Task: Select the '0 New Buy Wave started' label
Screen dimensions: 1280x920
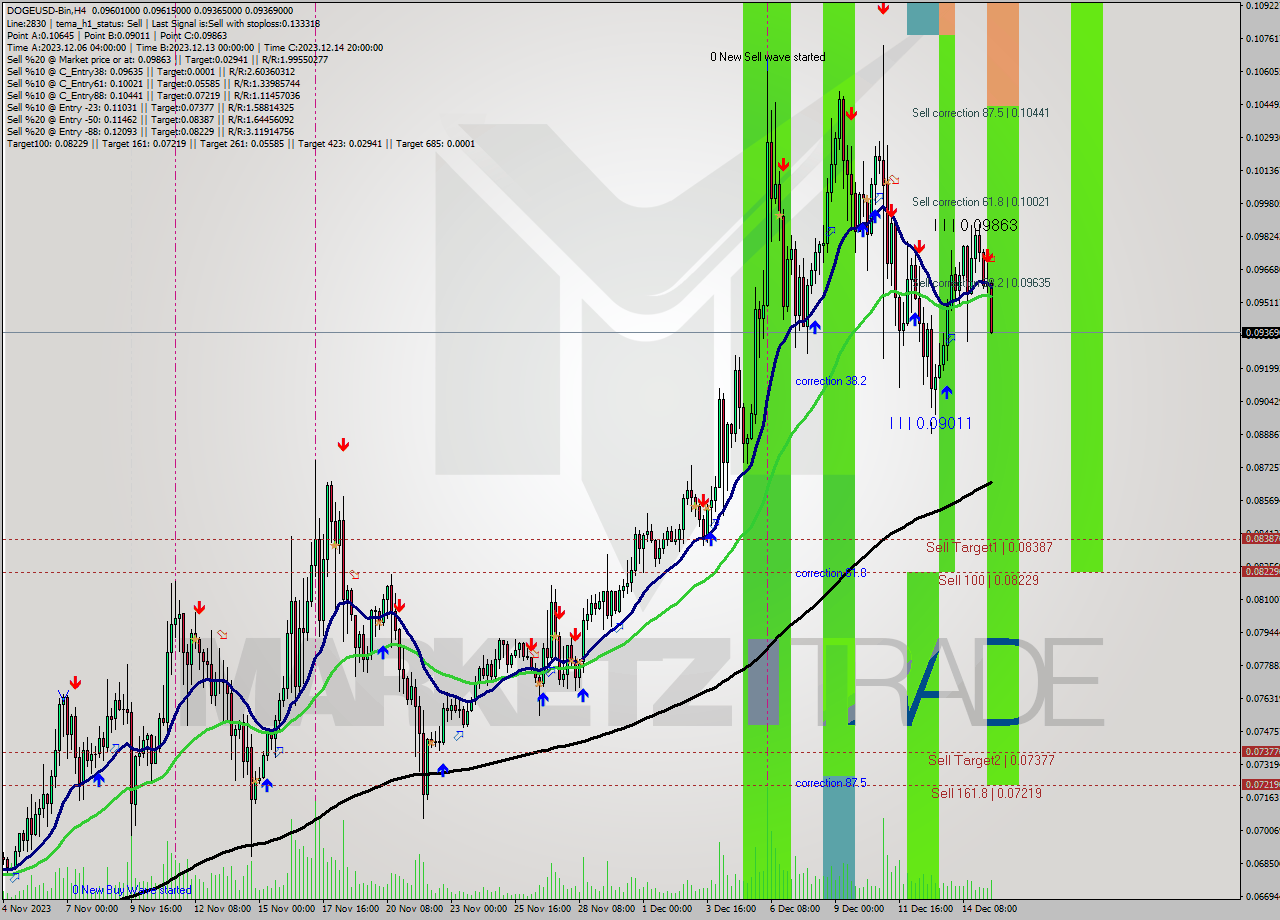Action: [132, 890]
